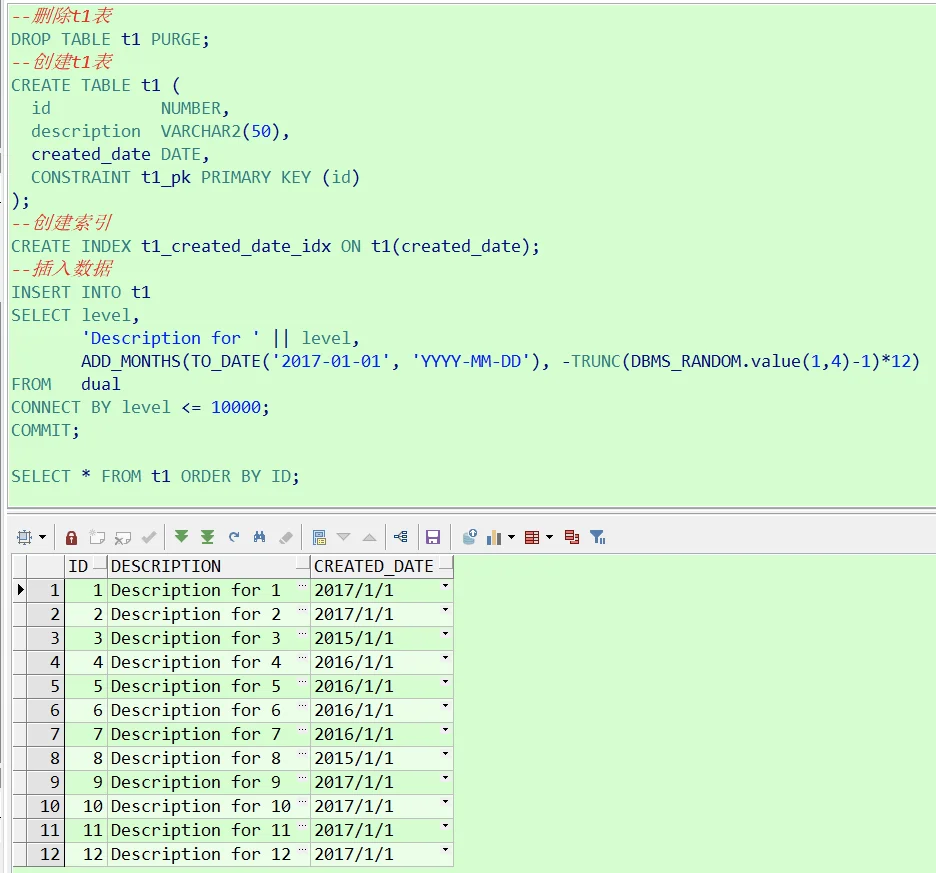936x873 pixels.
Task: Click the delete record icon
Action: pyautogui.click(x=123, y=537)
